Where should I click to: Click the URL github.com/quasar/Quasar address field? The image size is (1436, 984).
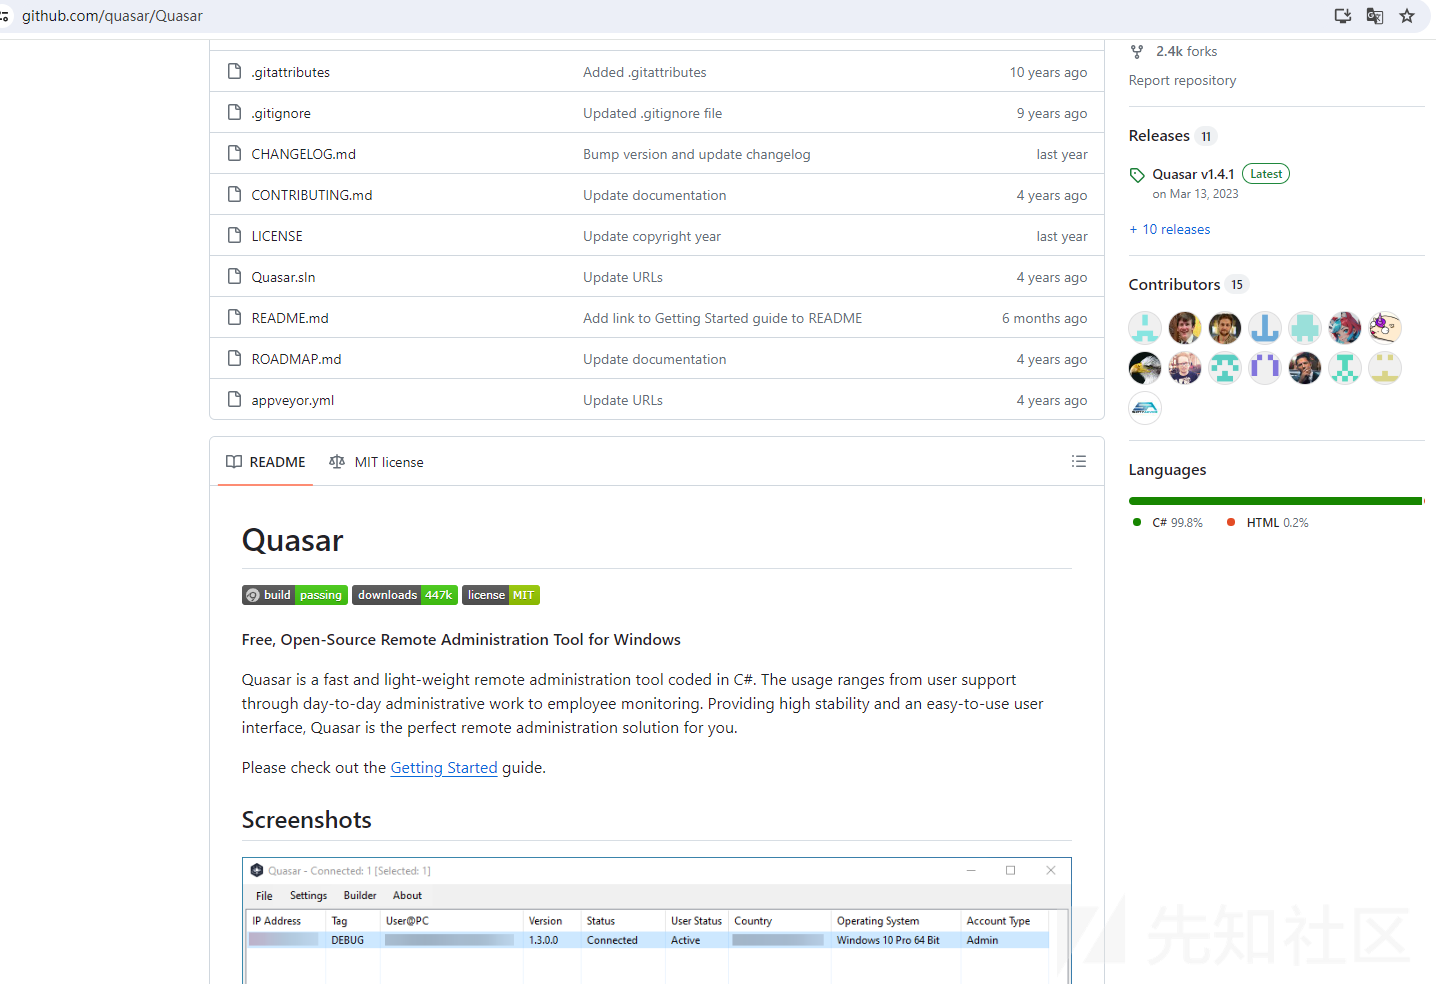(112, 16)
